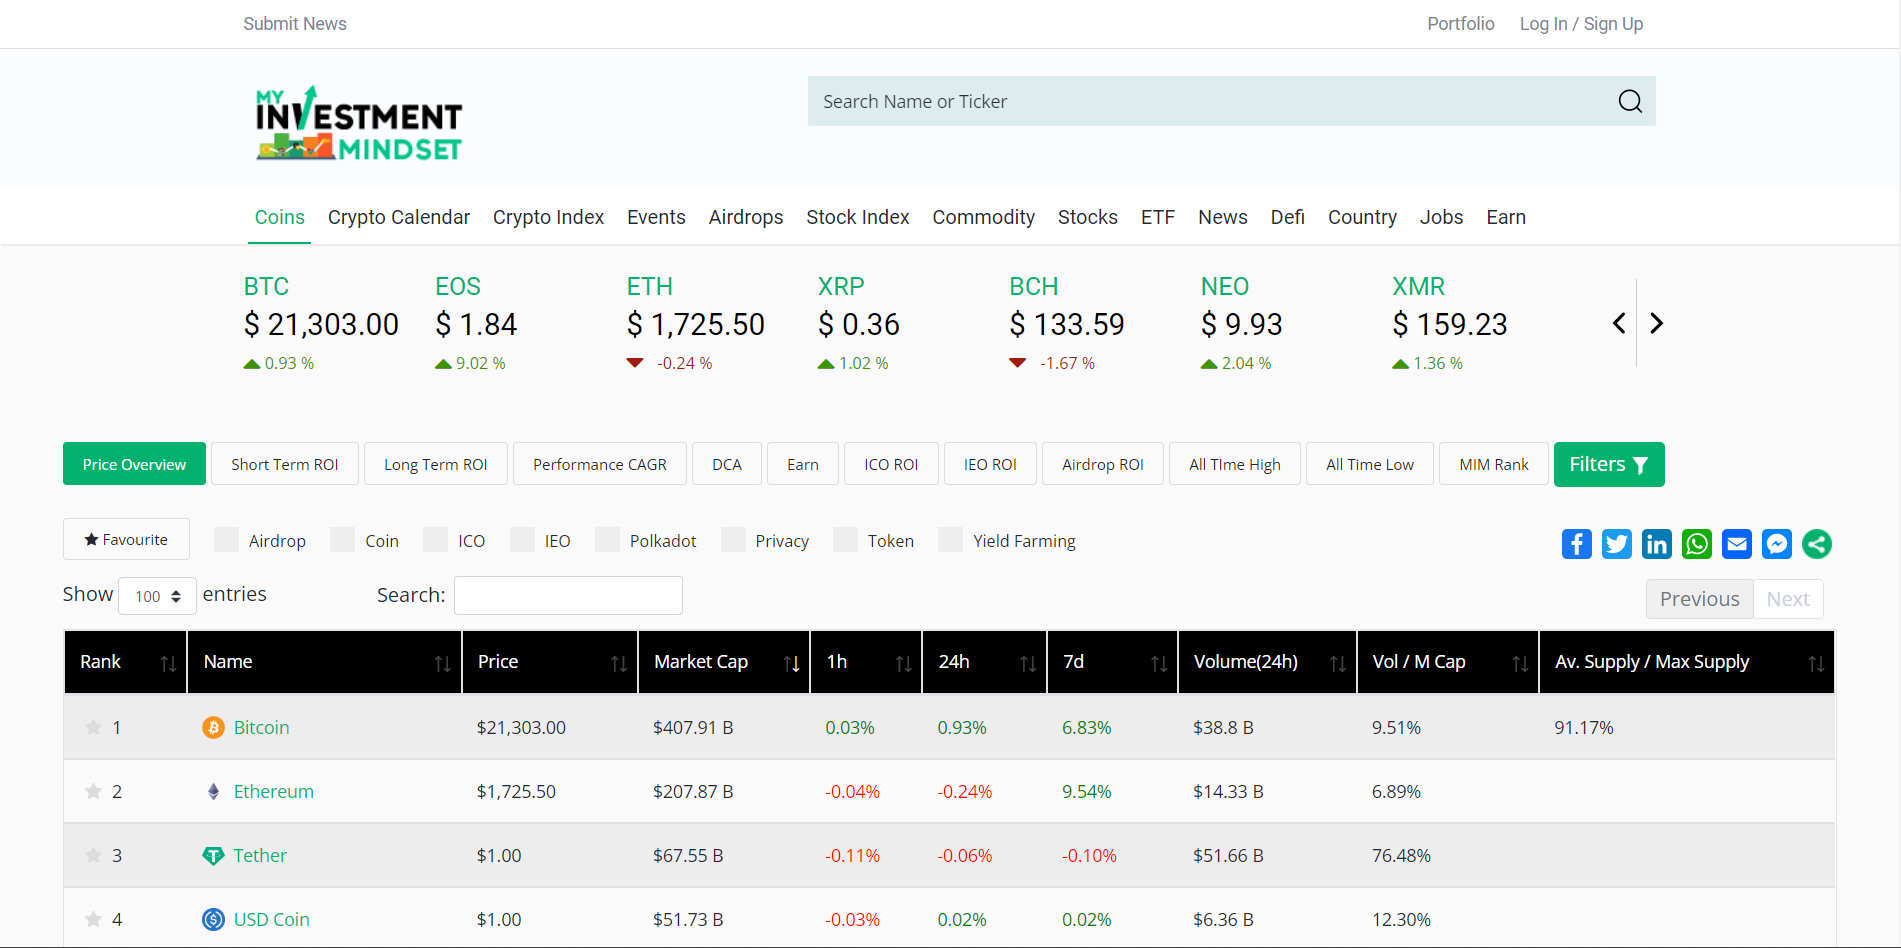Focus the Search Name or Ticker field
Screen dimensions: 1901x948
pyautogui.click(x=1232, y=101)
